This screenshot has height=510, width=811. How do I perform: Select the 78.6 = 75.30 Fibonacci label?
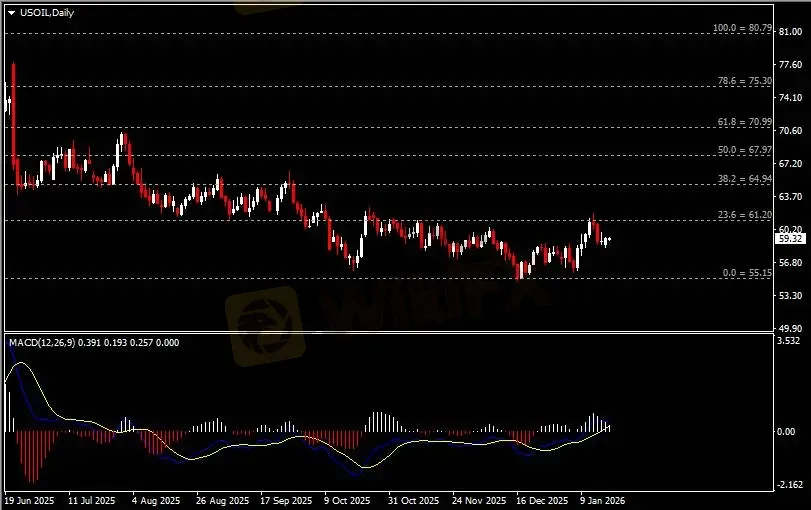click(745, 81)
